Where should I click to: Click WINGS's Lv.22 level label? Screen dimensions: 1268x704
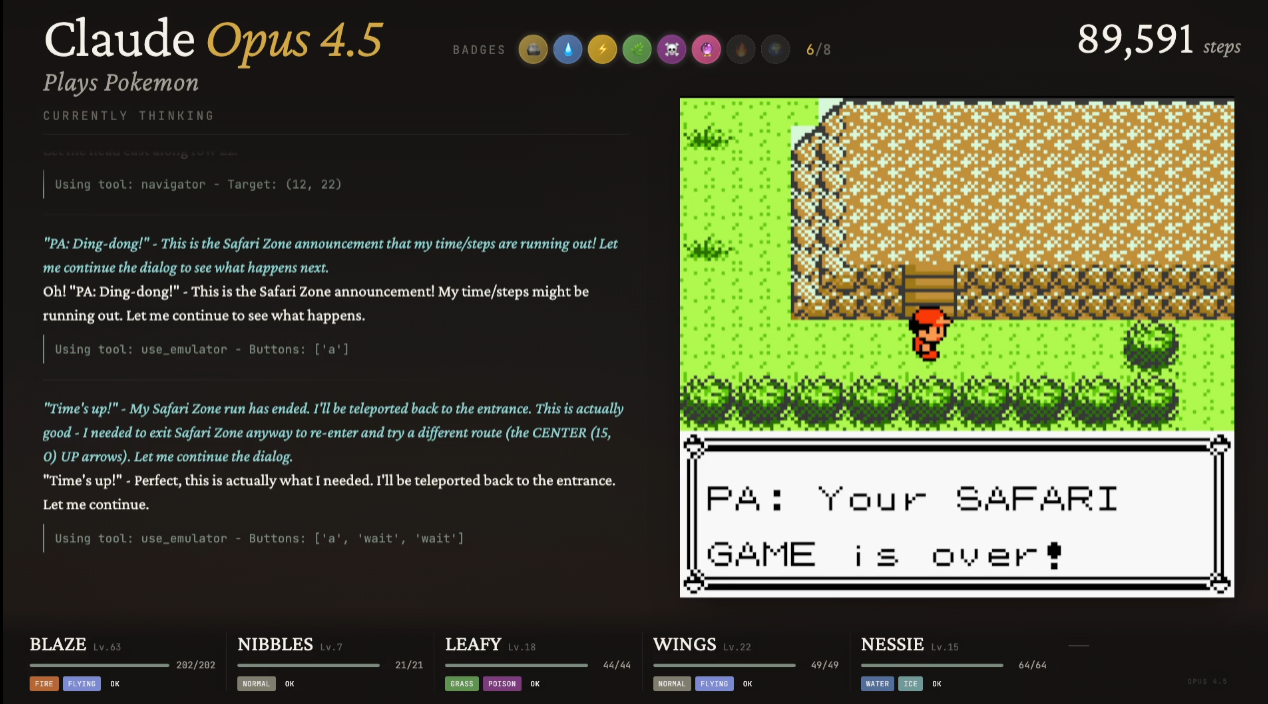[735, 648]
